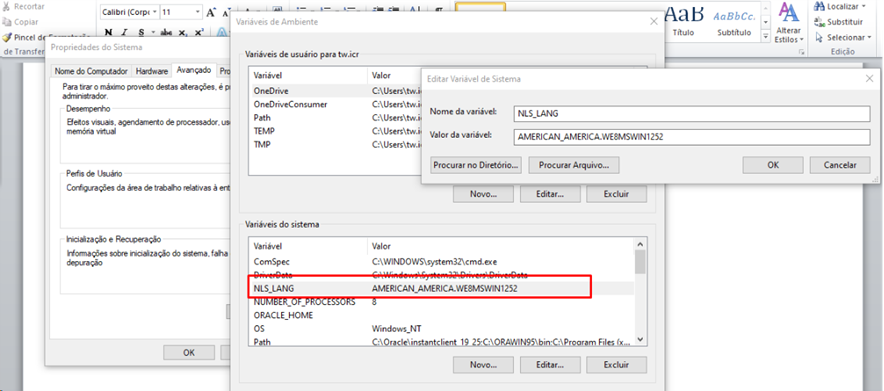This screenshot has width=884, height=391.
Task: Apply superscript formatting
Action: coord(198,32)
